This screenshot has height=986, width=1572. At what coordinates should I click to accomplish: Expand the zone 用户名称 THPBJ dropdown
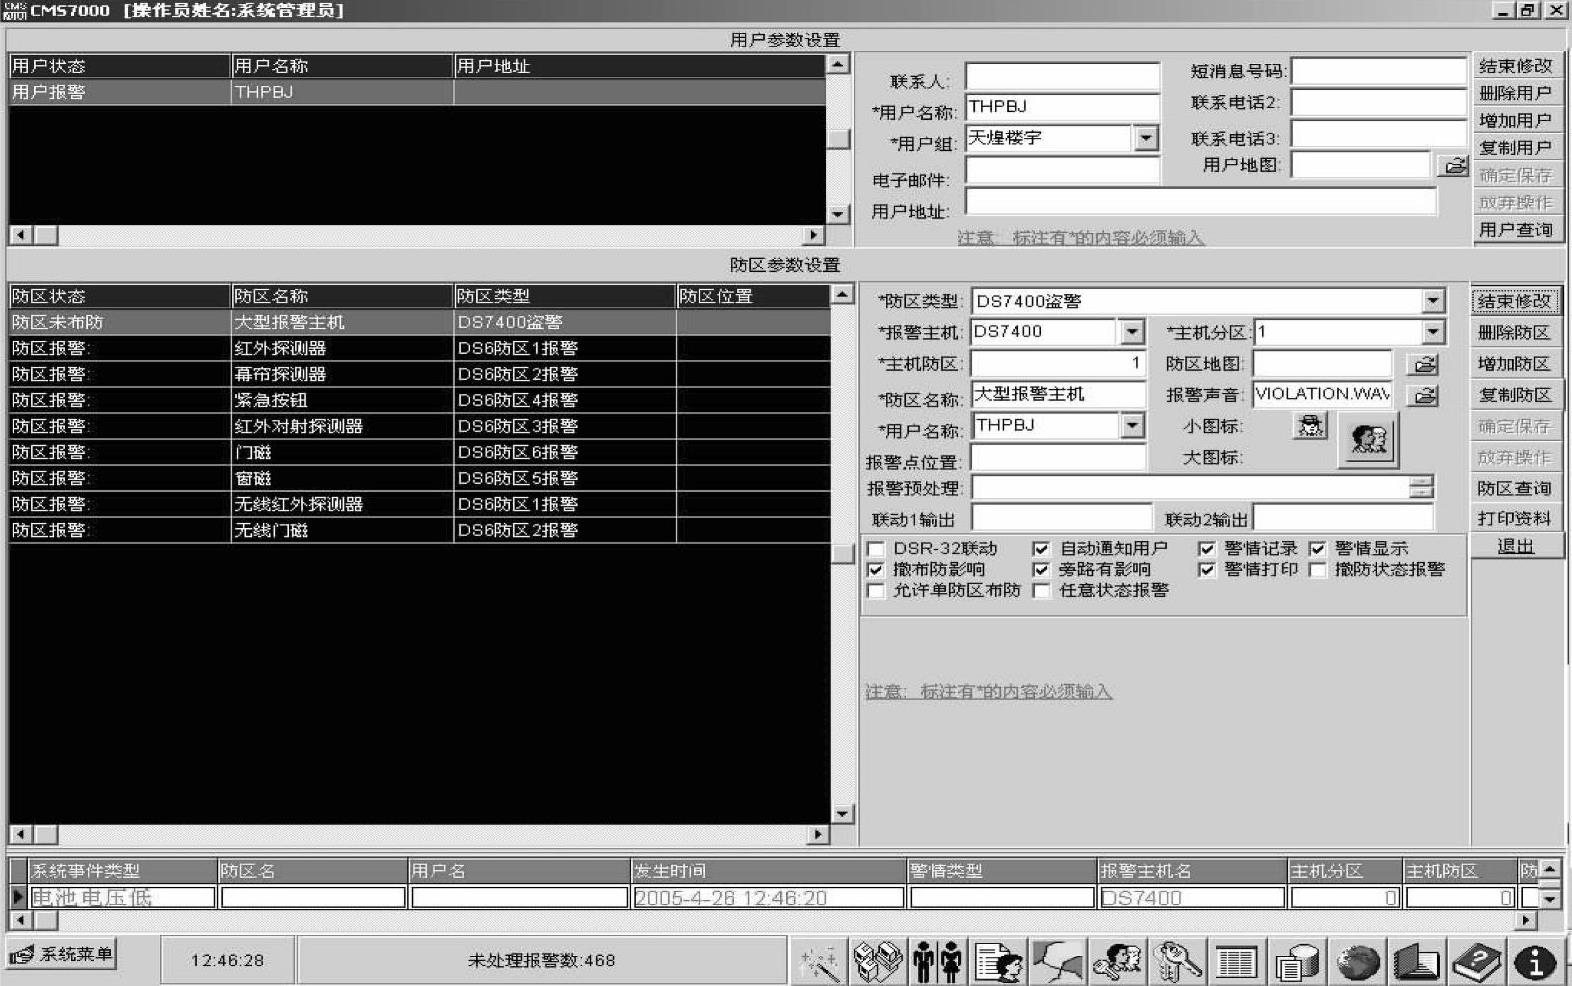1132,426
